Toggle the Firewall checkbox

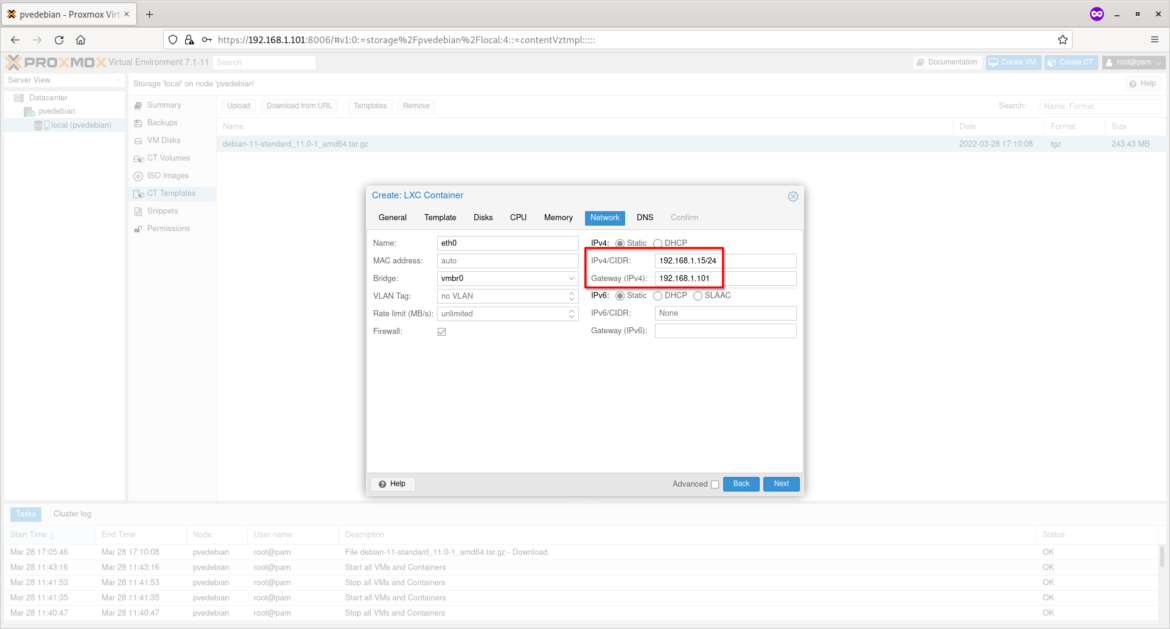coord(442,331)
